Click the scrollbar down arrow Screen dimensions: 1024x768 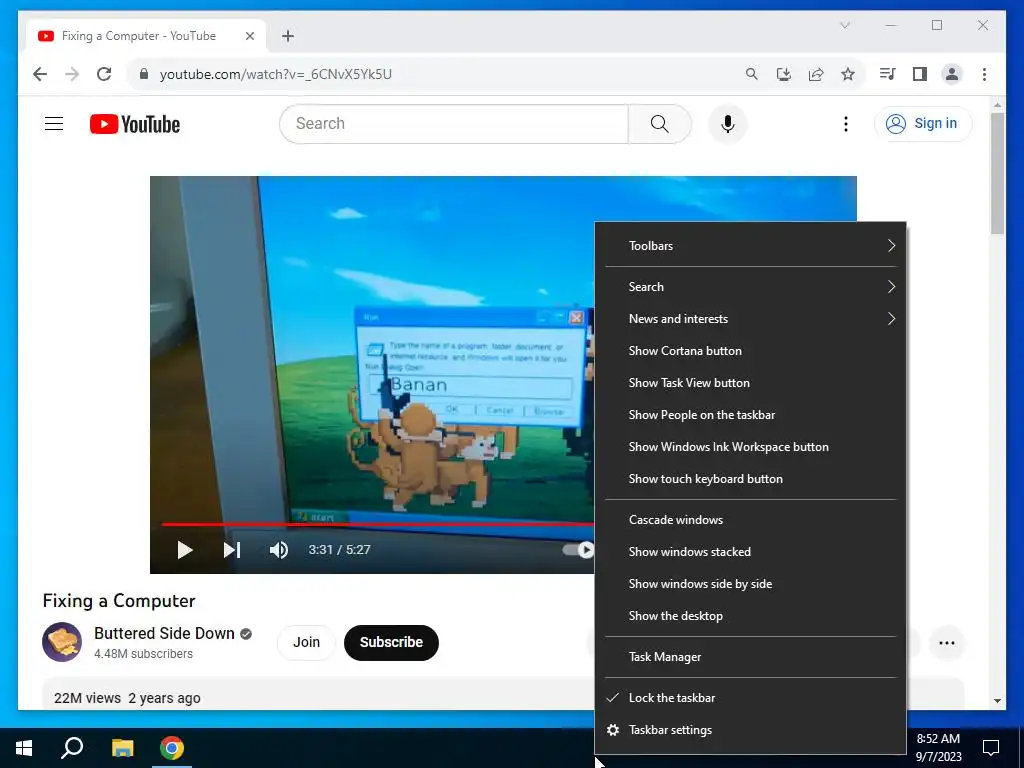point(997,701)
